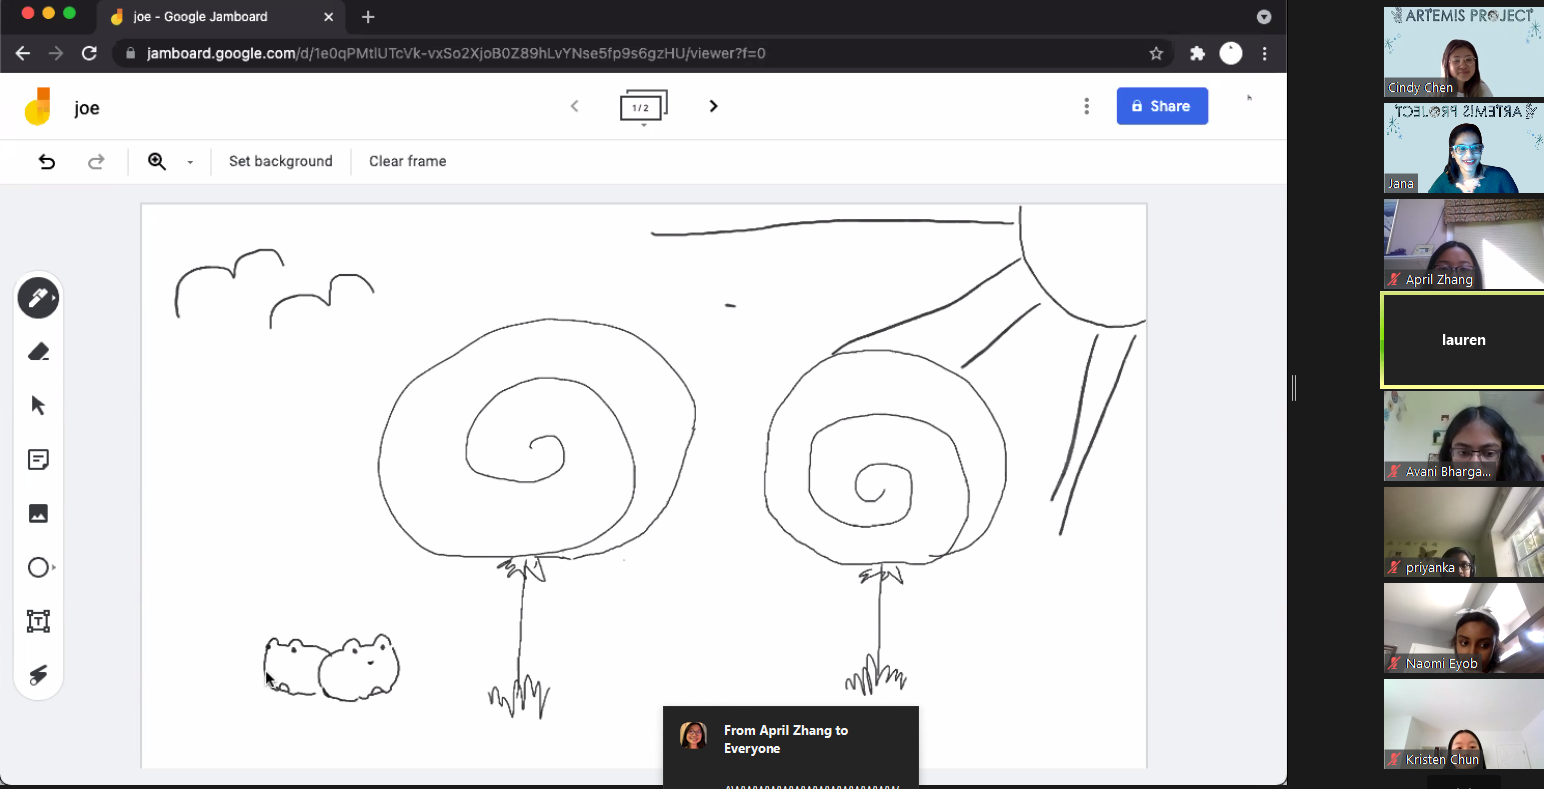Advance to the next frame
This screenshot has height=789, width=1544.
(713, 106)
